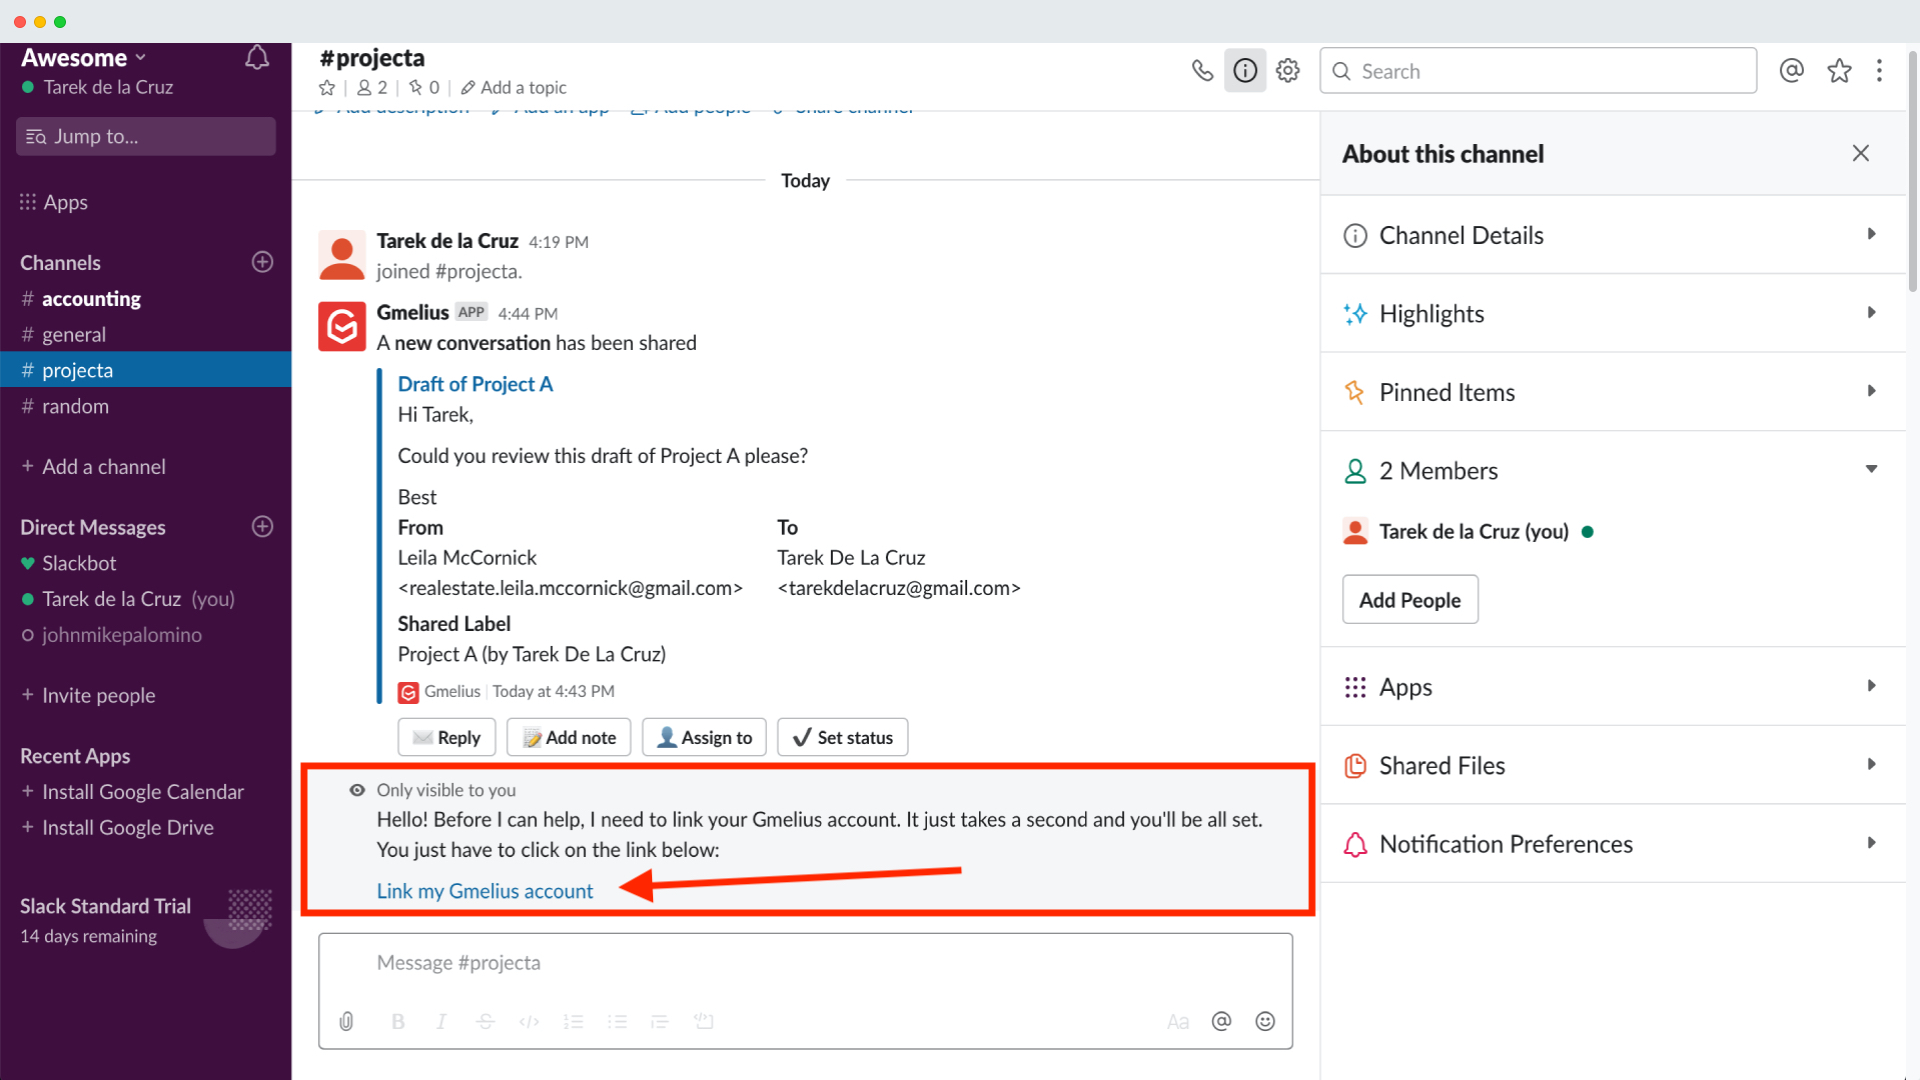This screenshot has width=1920, height=1080.
Task: Open the Draft of Project A link
Action: coord(475,384)
